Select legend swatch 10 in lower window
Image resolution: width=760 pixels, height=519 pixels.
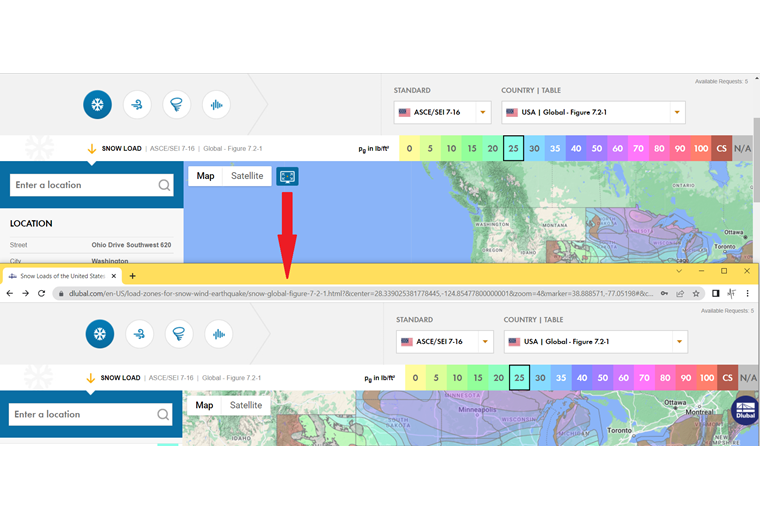(x=457, y=378)
